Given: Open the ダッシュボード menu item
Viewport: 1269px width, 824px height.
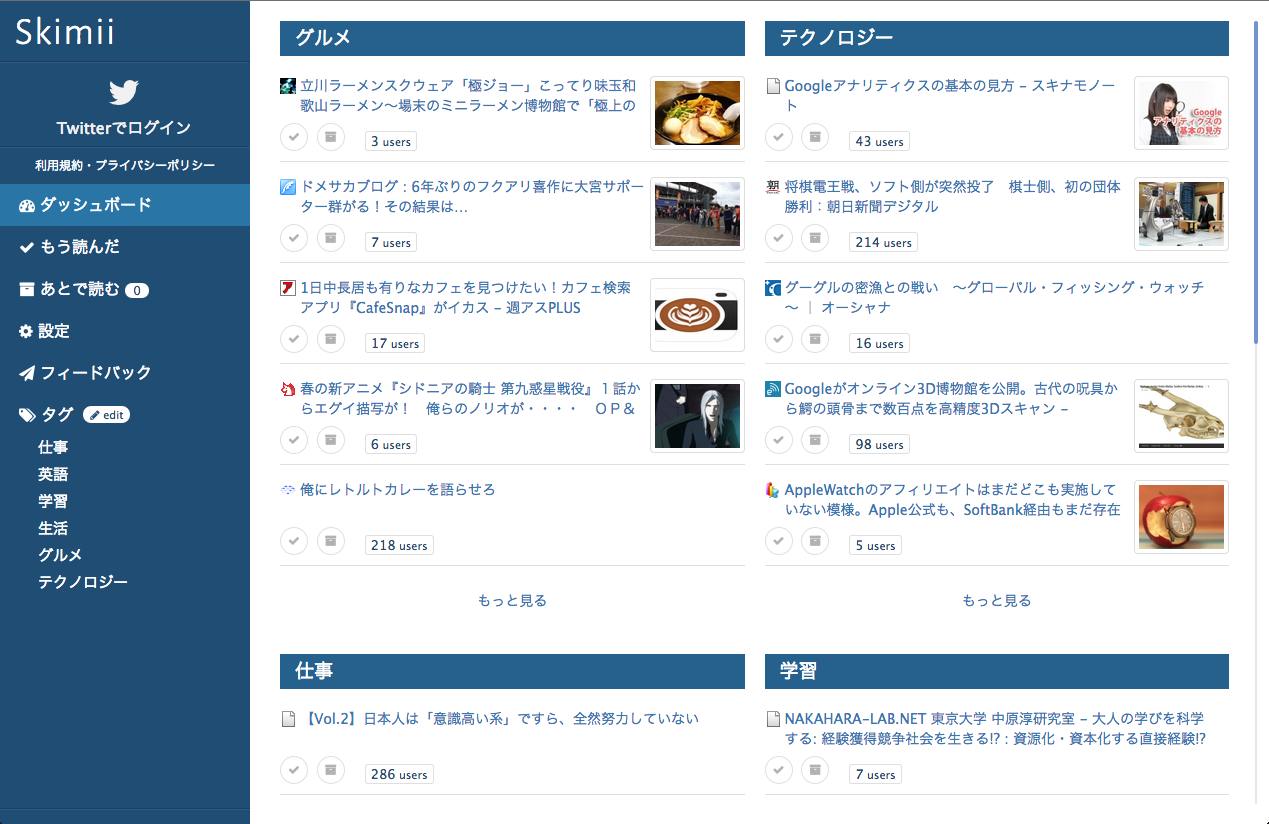Looking at the screenshot, I should tap(95, 205).
